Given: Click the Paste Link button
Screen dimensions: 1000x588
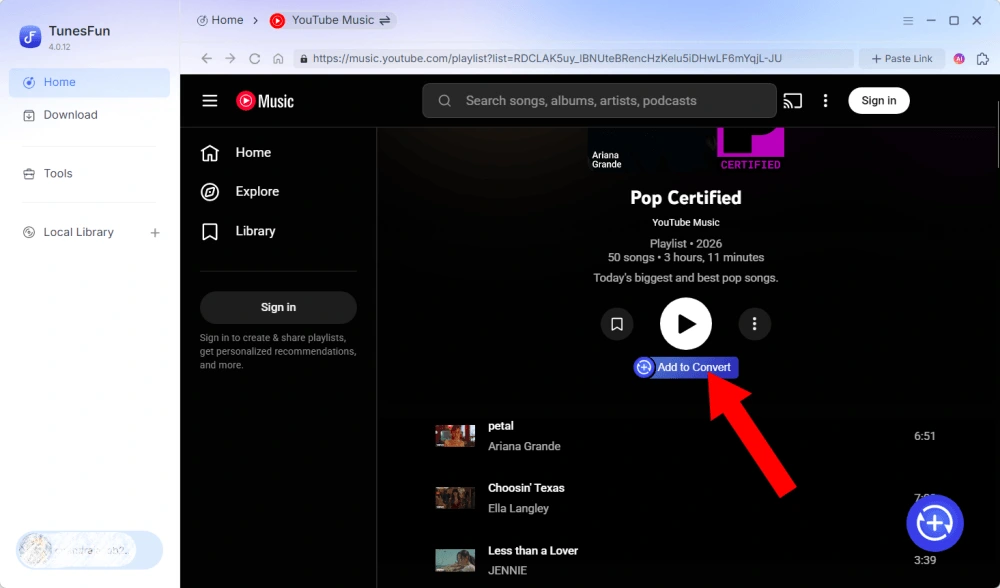Looking at the screenshot, I should click(x=902, y=59).
